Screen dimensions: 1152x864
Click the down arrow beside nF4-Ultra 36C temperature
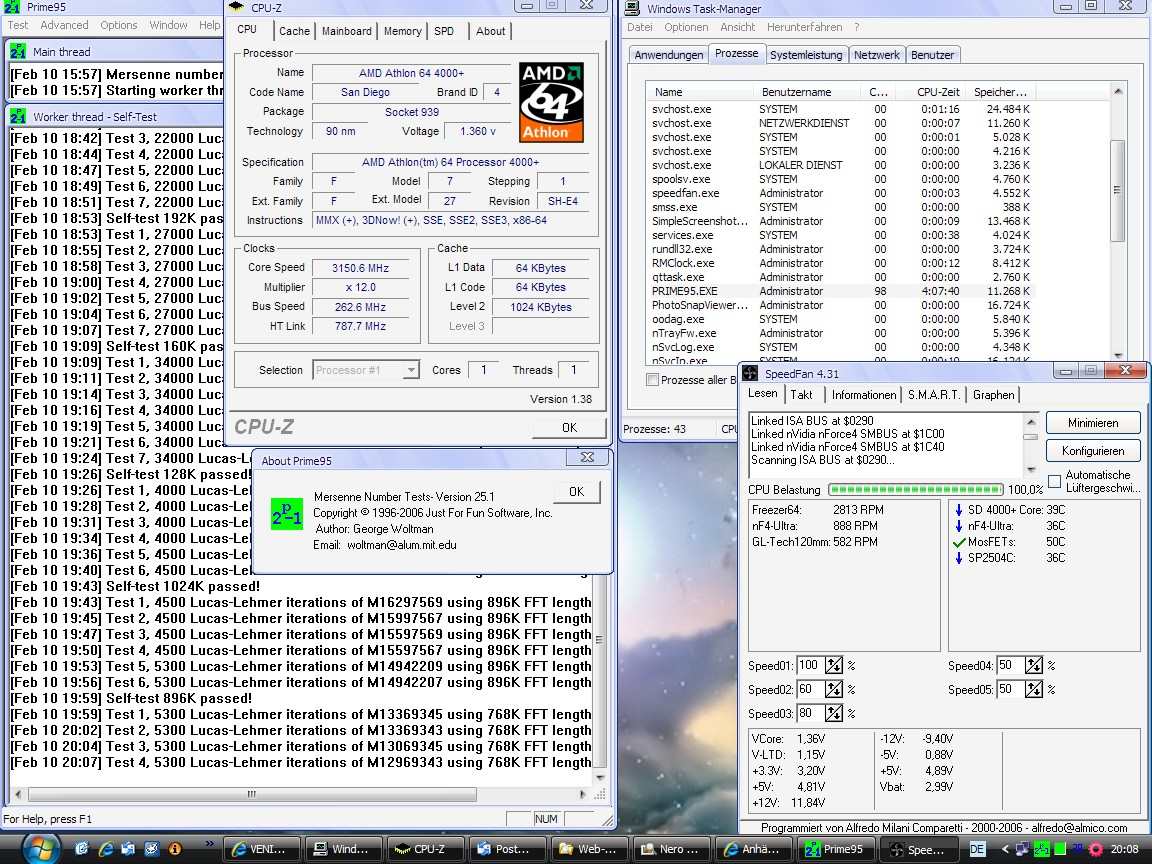[959, 526]
